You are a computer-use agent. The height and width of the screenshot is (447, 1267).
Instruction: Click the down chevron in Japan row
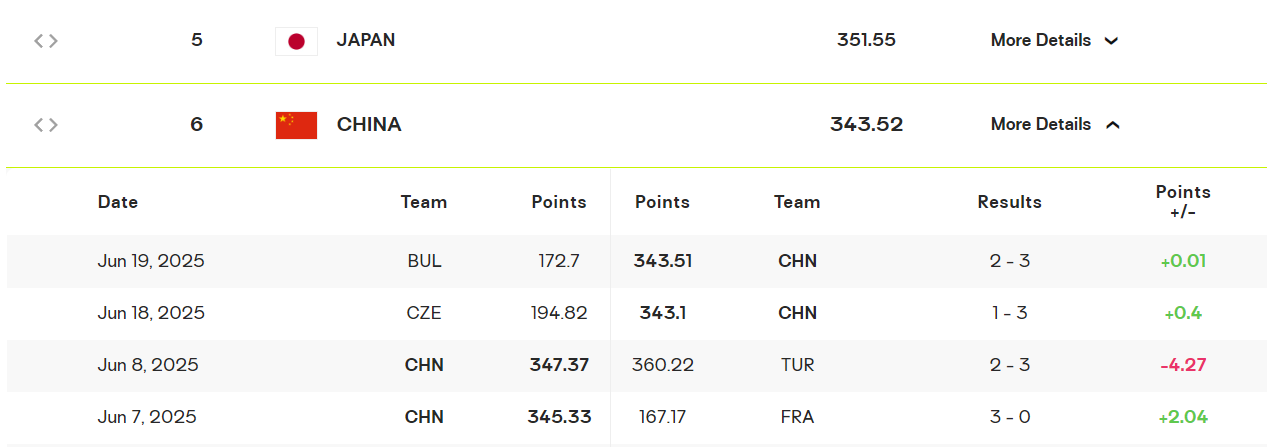point(1111,41)
